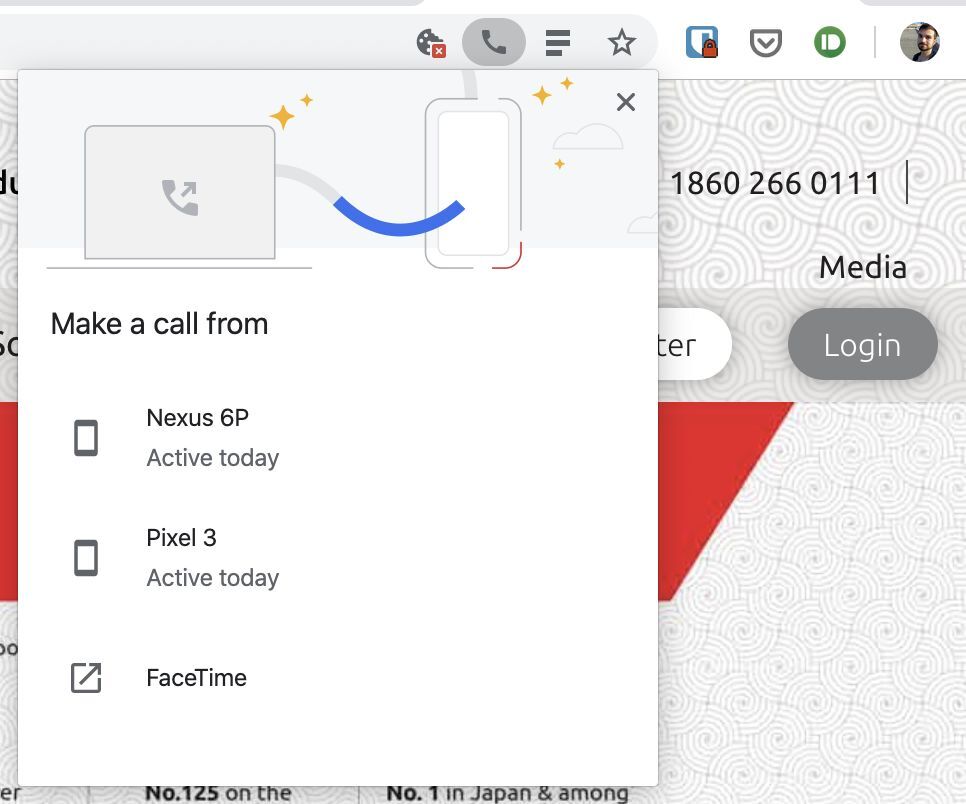Toggle the click-to-call phone icon
This screenshot has height=804, width=966.
click(494, 43)
